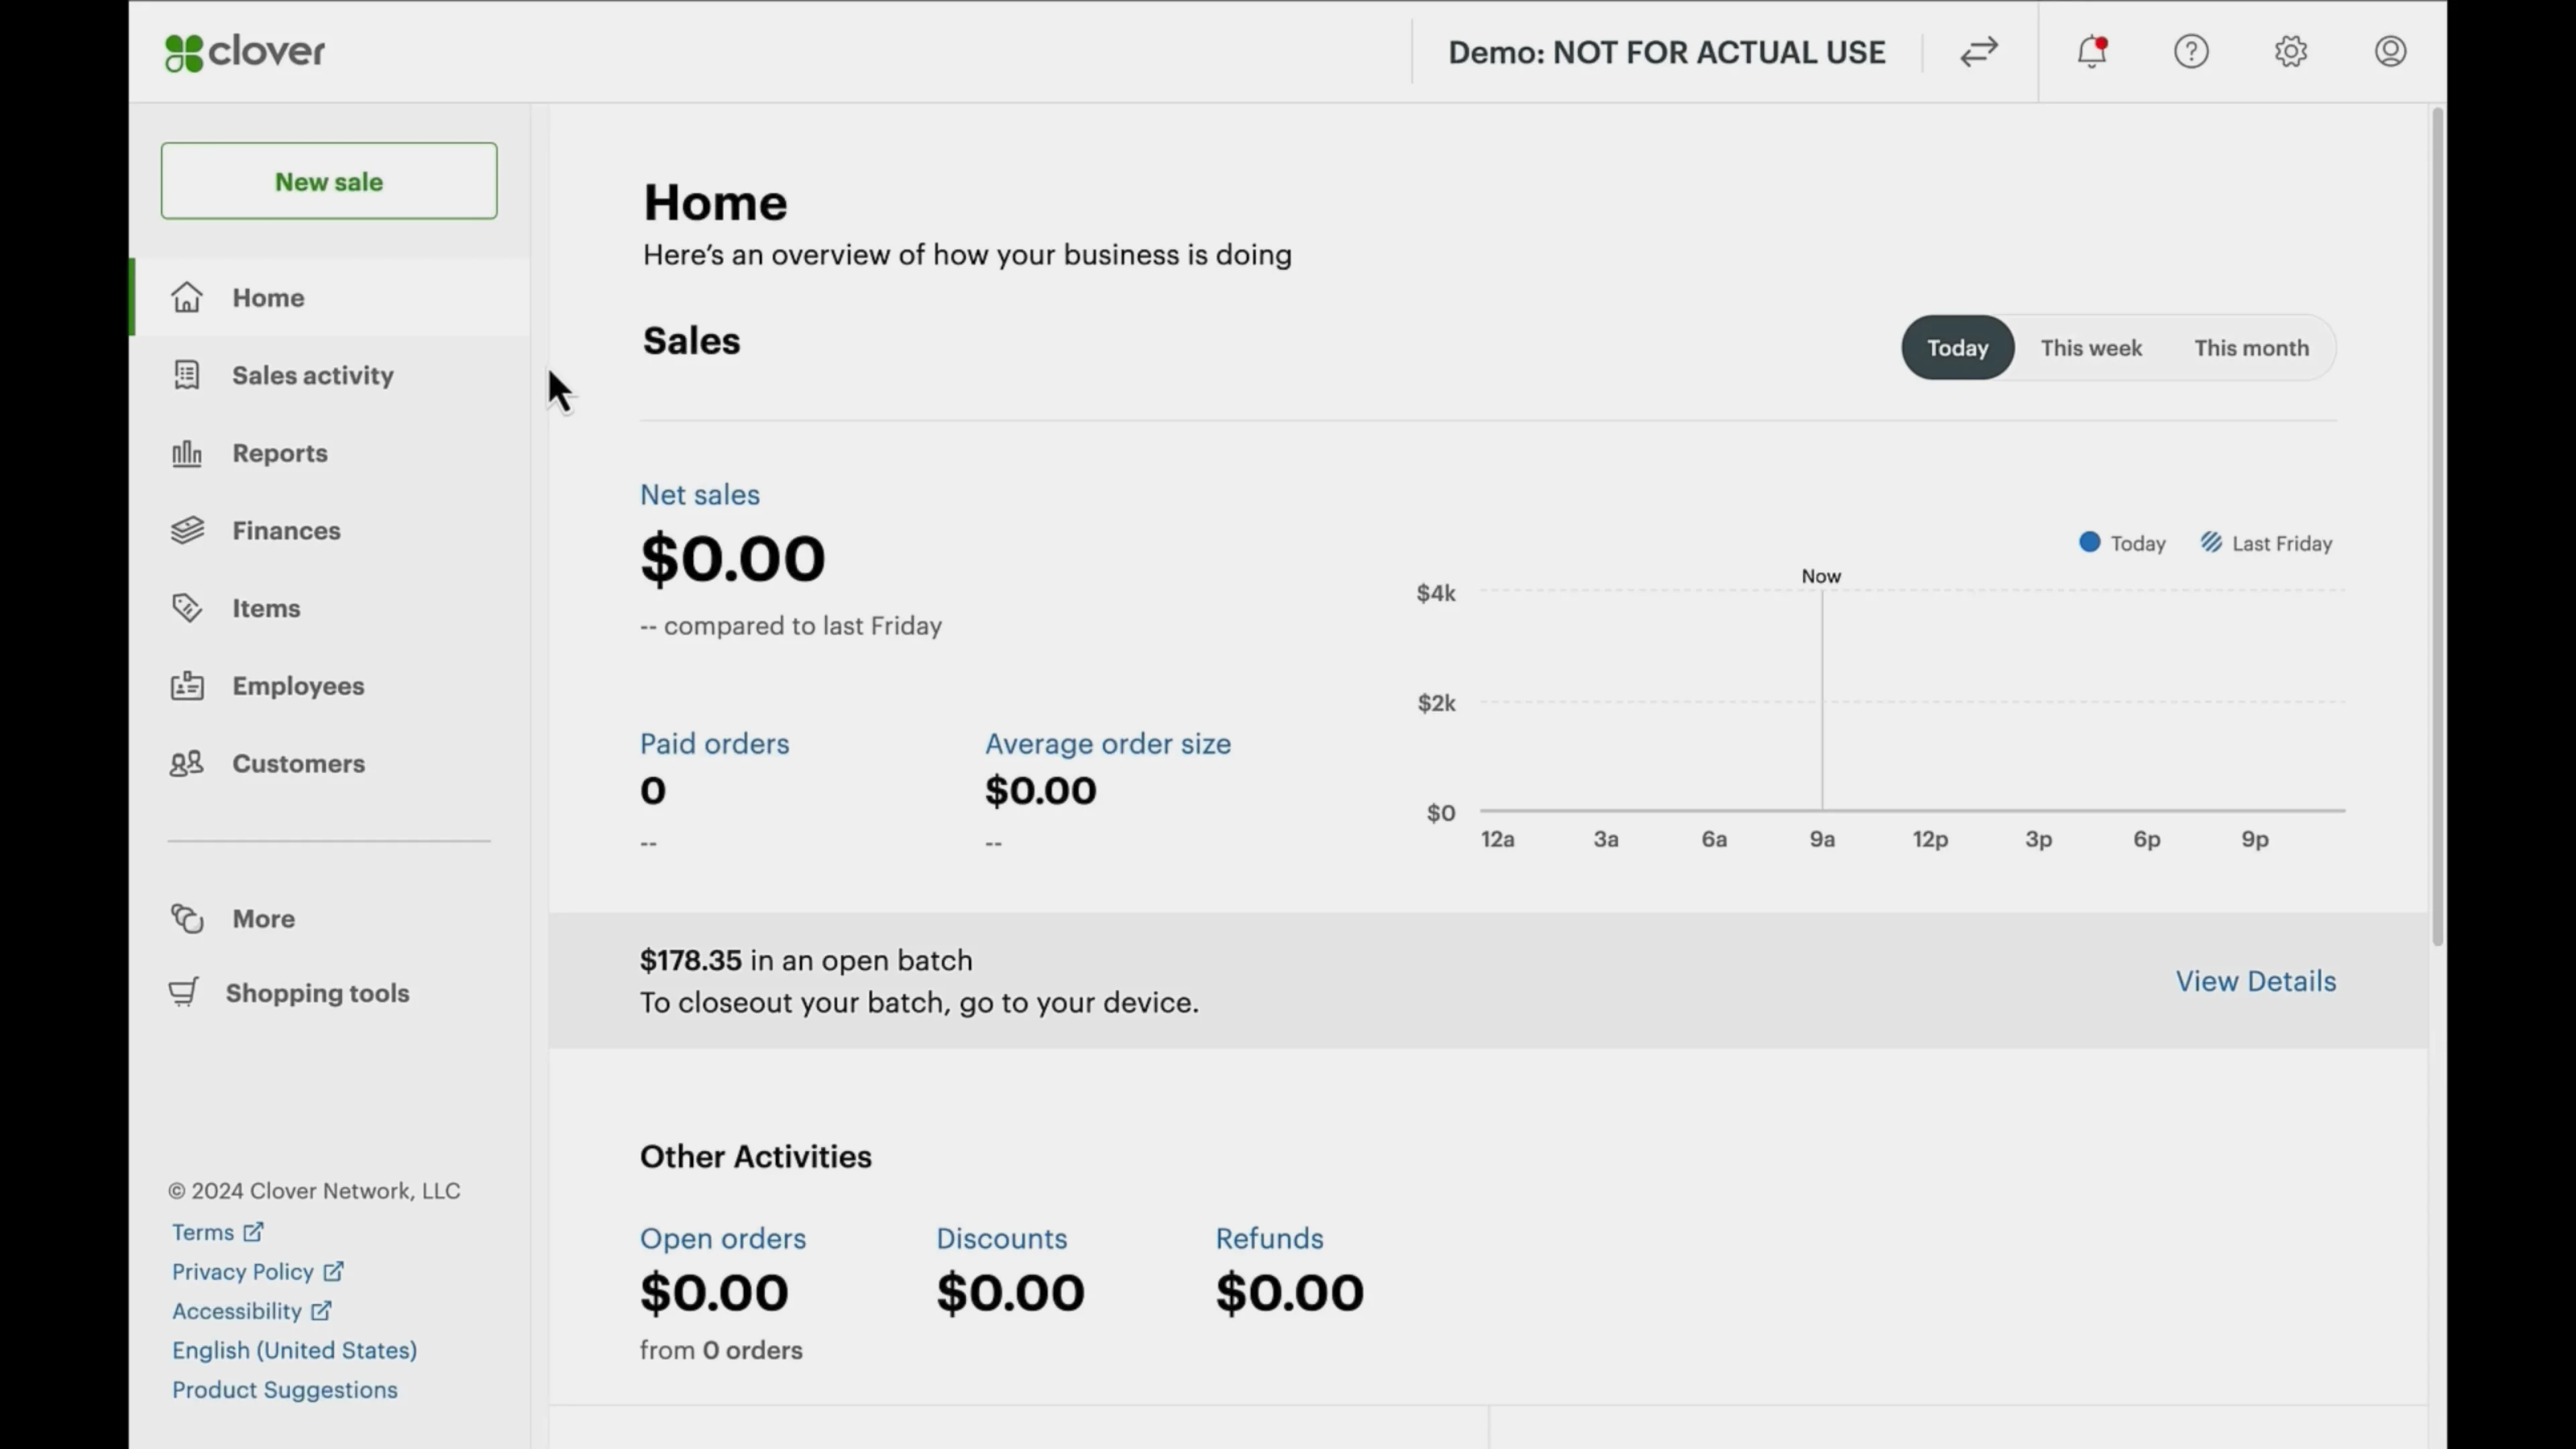
Task: Open the More menu item
Action: tap(330, 918)
